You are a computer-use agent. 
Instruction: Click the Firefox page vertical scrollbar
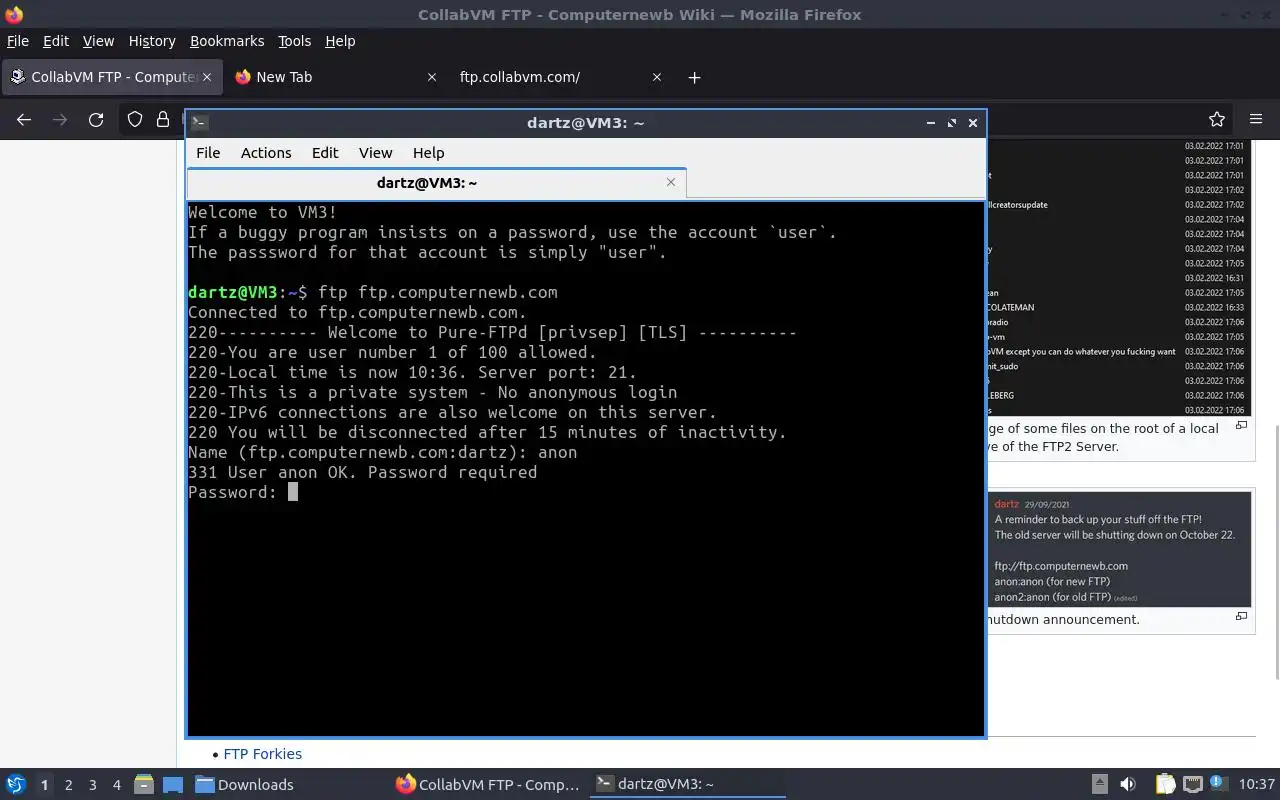[1276, 550]
